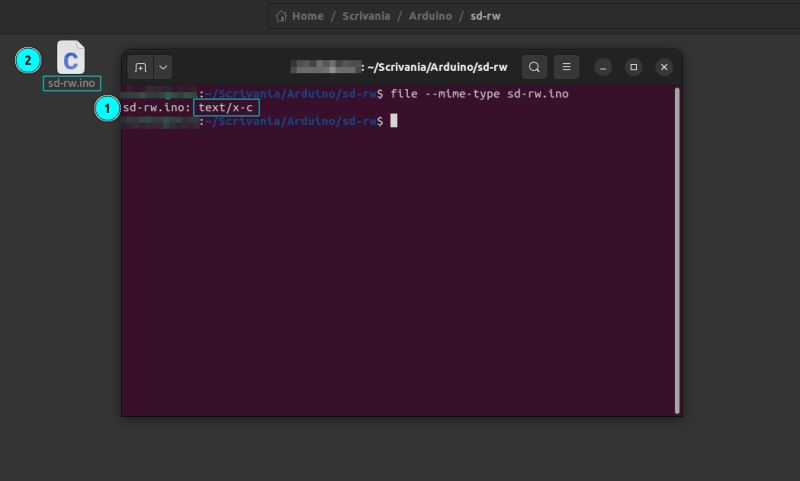
Task: Click the sd-rw.ino file name label
Action: pyautogui.click(x=72, y=83)
